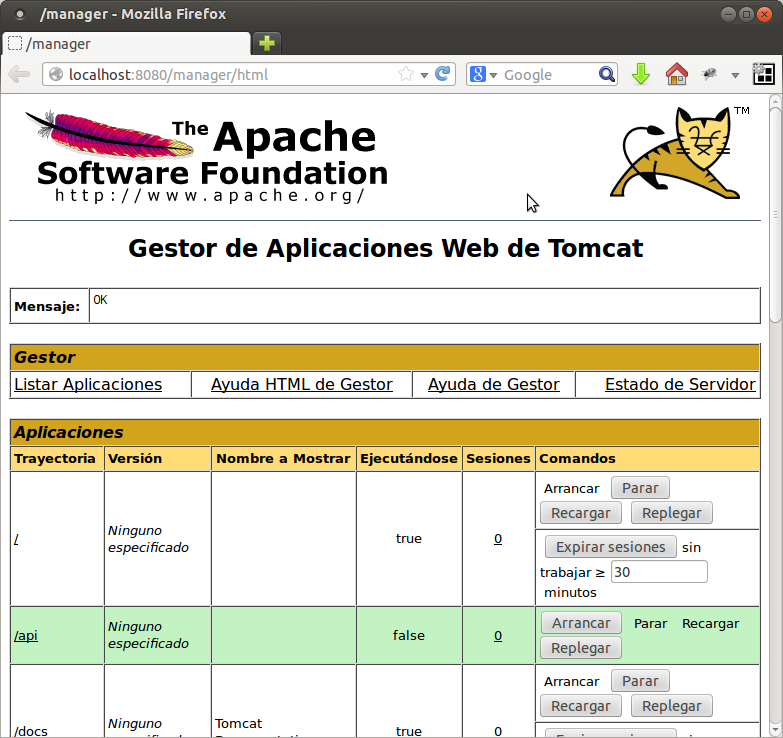Click the Apache Software Foundation logo
This screenshot has width=783, height=738.
click(207, 156)
